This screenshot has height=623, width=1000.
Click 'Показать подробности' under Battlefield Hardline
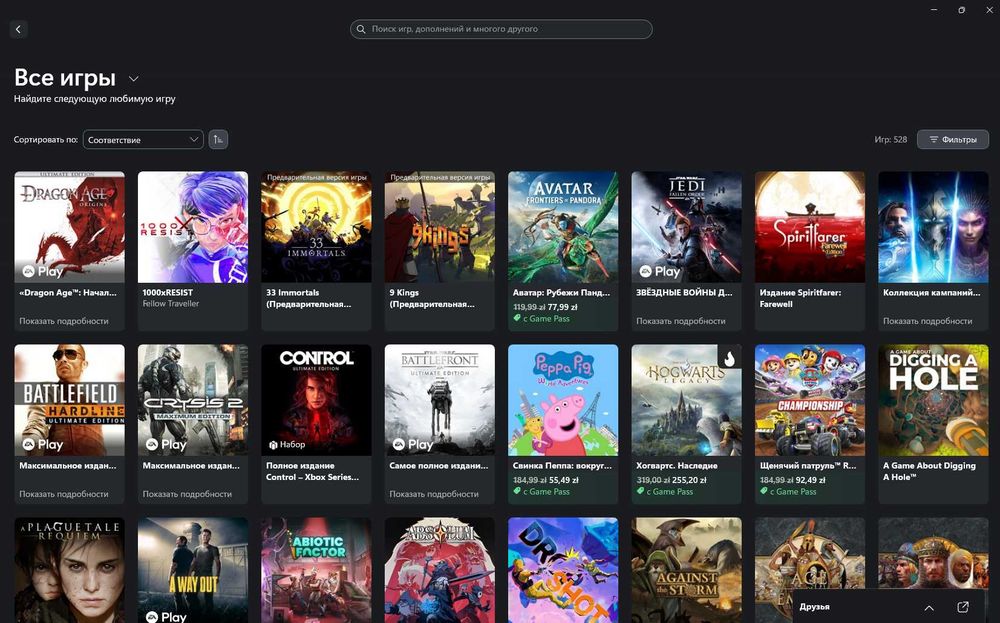(64, 494)
